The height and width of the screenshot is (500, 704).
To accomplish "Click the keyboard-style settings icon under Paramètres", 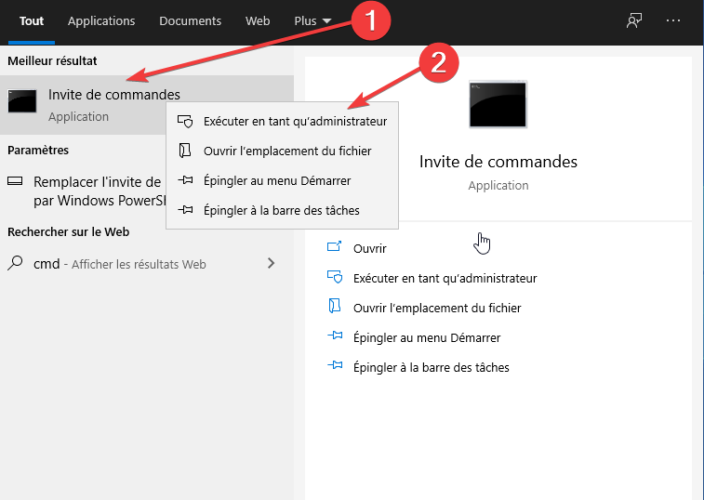I will point(15,181).
